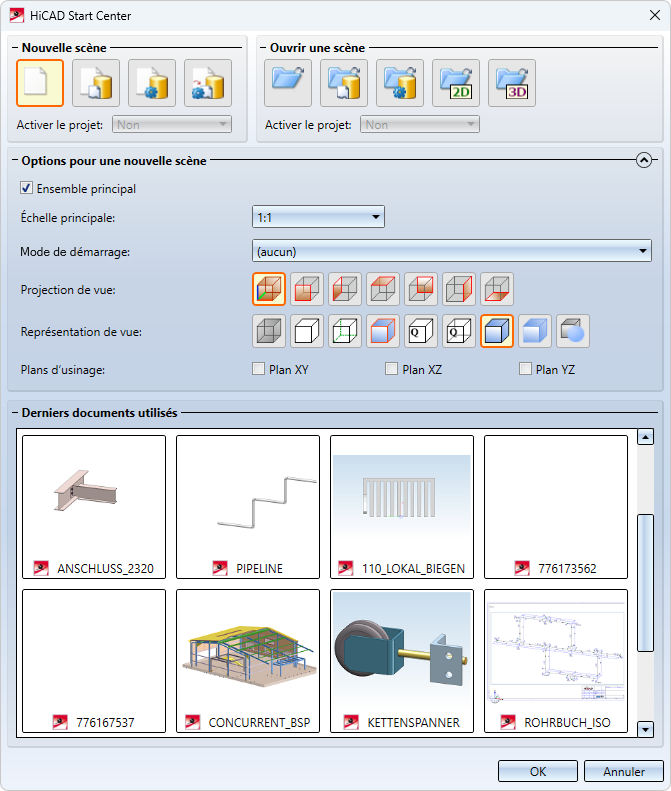Open scene via folder with database gear icon
This screenshot has width=671, height=791.
(400, 83)
